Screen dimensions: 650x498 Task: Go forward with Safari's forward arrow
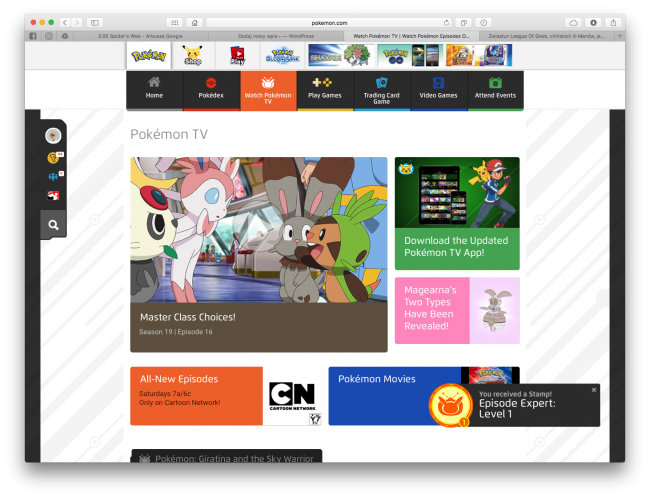(77, 22)
